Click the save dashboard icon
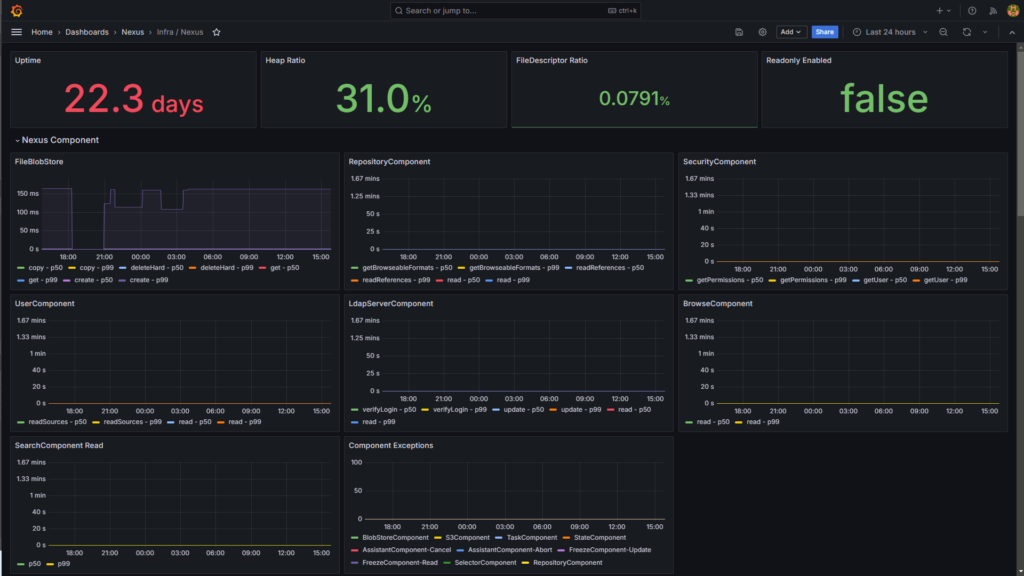The height and width of the screenshot is (576, 1024). (x=739, y=32)
